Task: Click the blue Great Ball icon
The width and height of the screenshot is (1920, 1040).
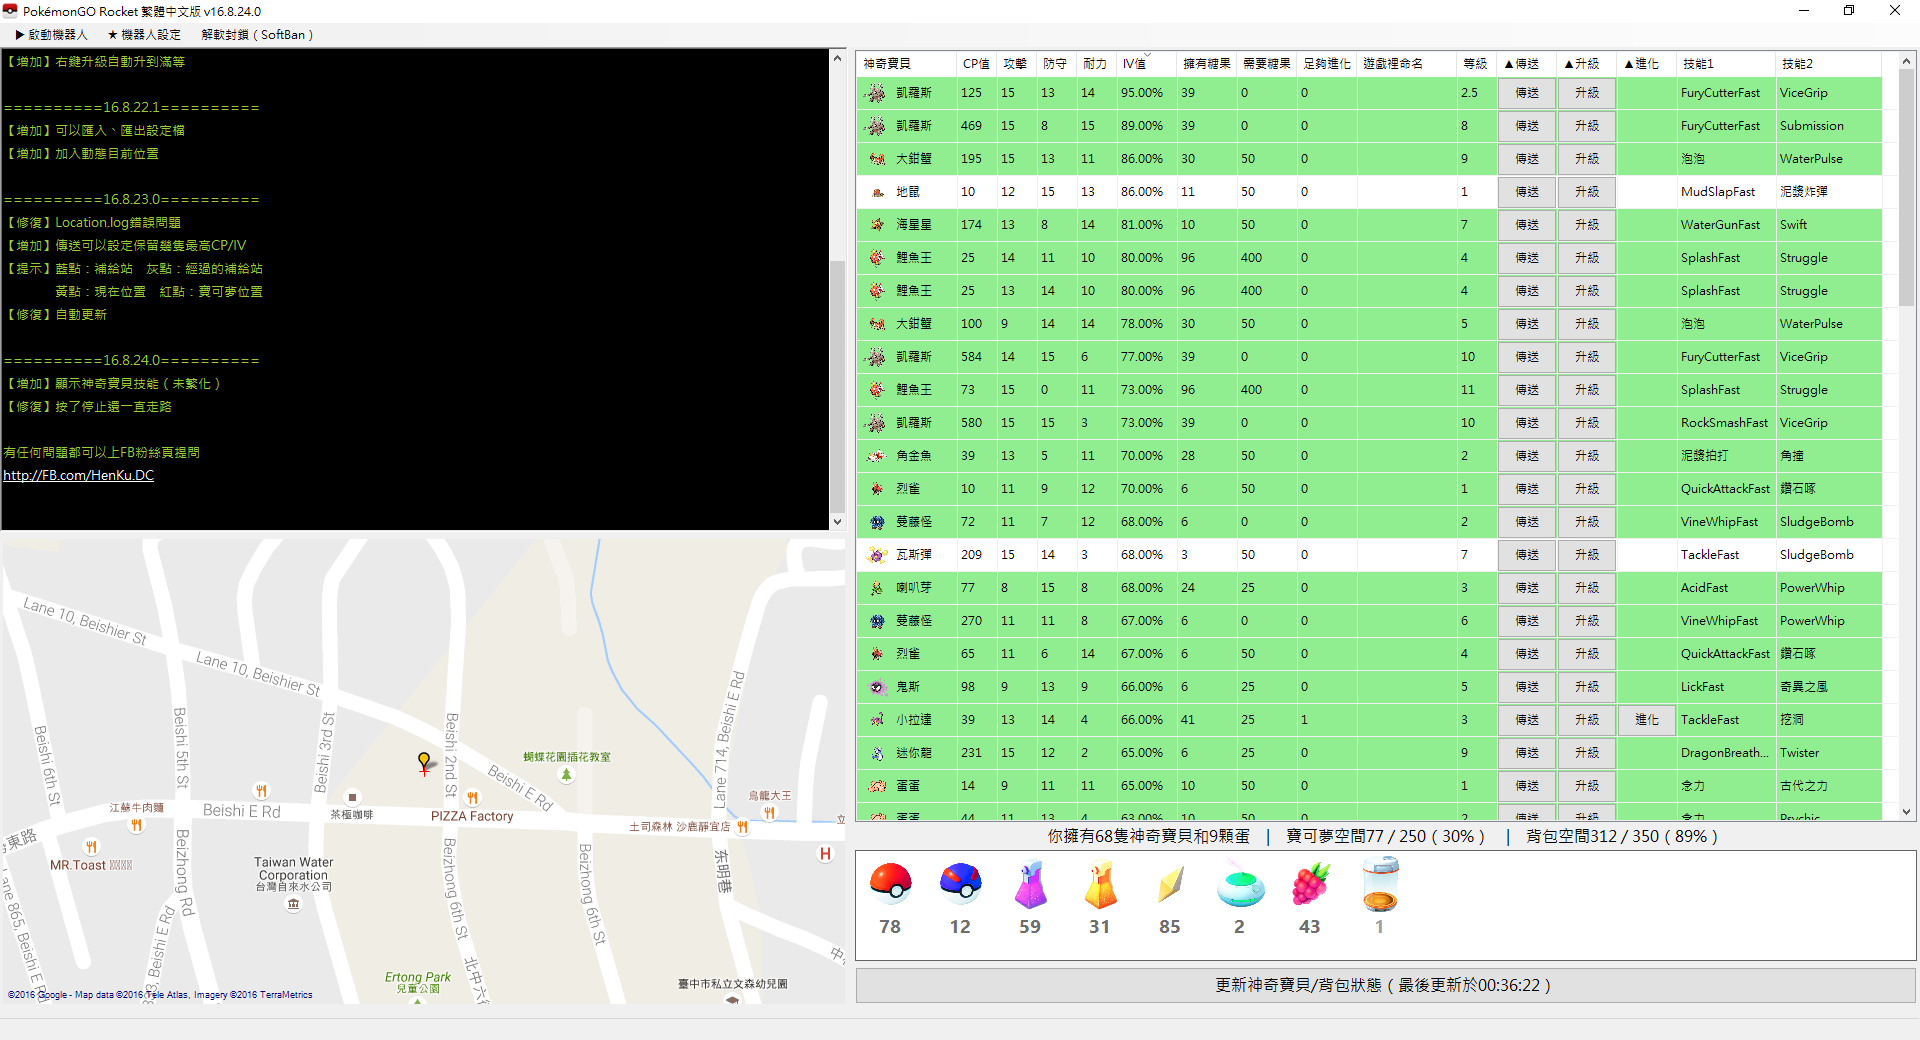Action: tap(960, 884)
